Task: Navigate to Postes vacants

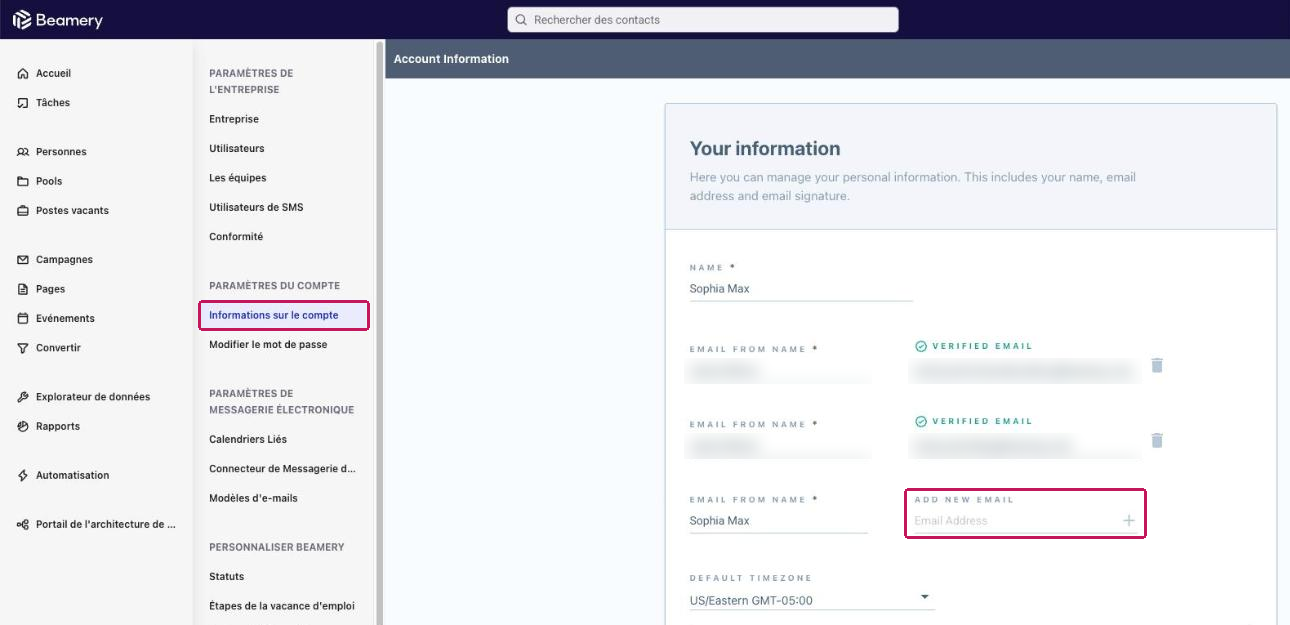Action: tap(72, 211)
